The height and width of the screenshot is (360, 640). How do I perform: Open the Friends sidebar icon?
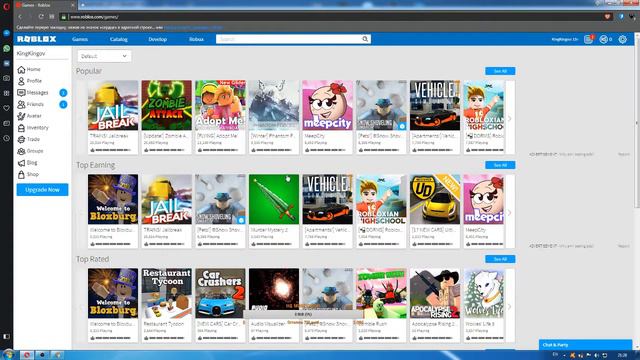(x=21, y=104)
